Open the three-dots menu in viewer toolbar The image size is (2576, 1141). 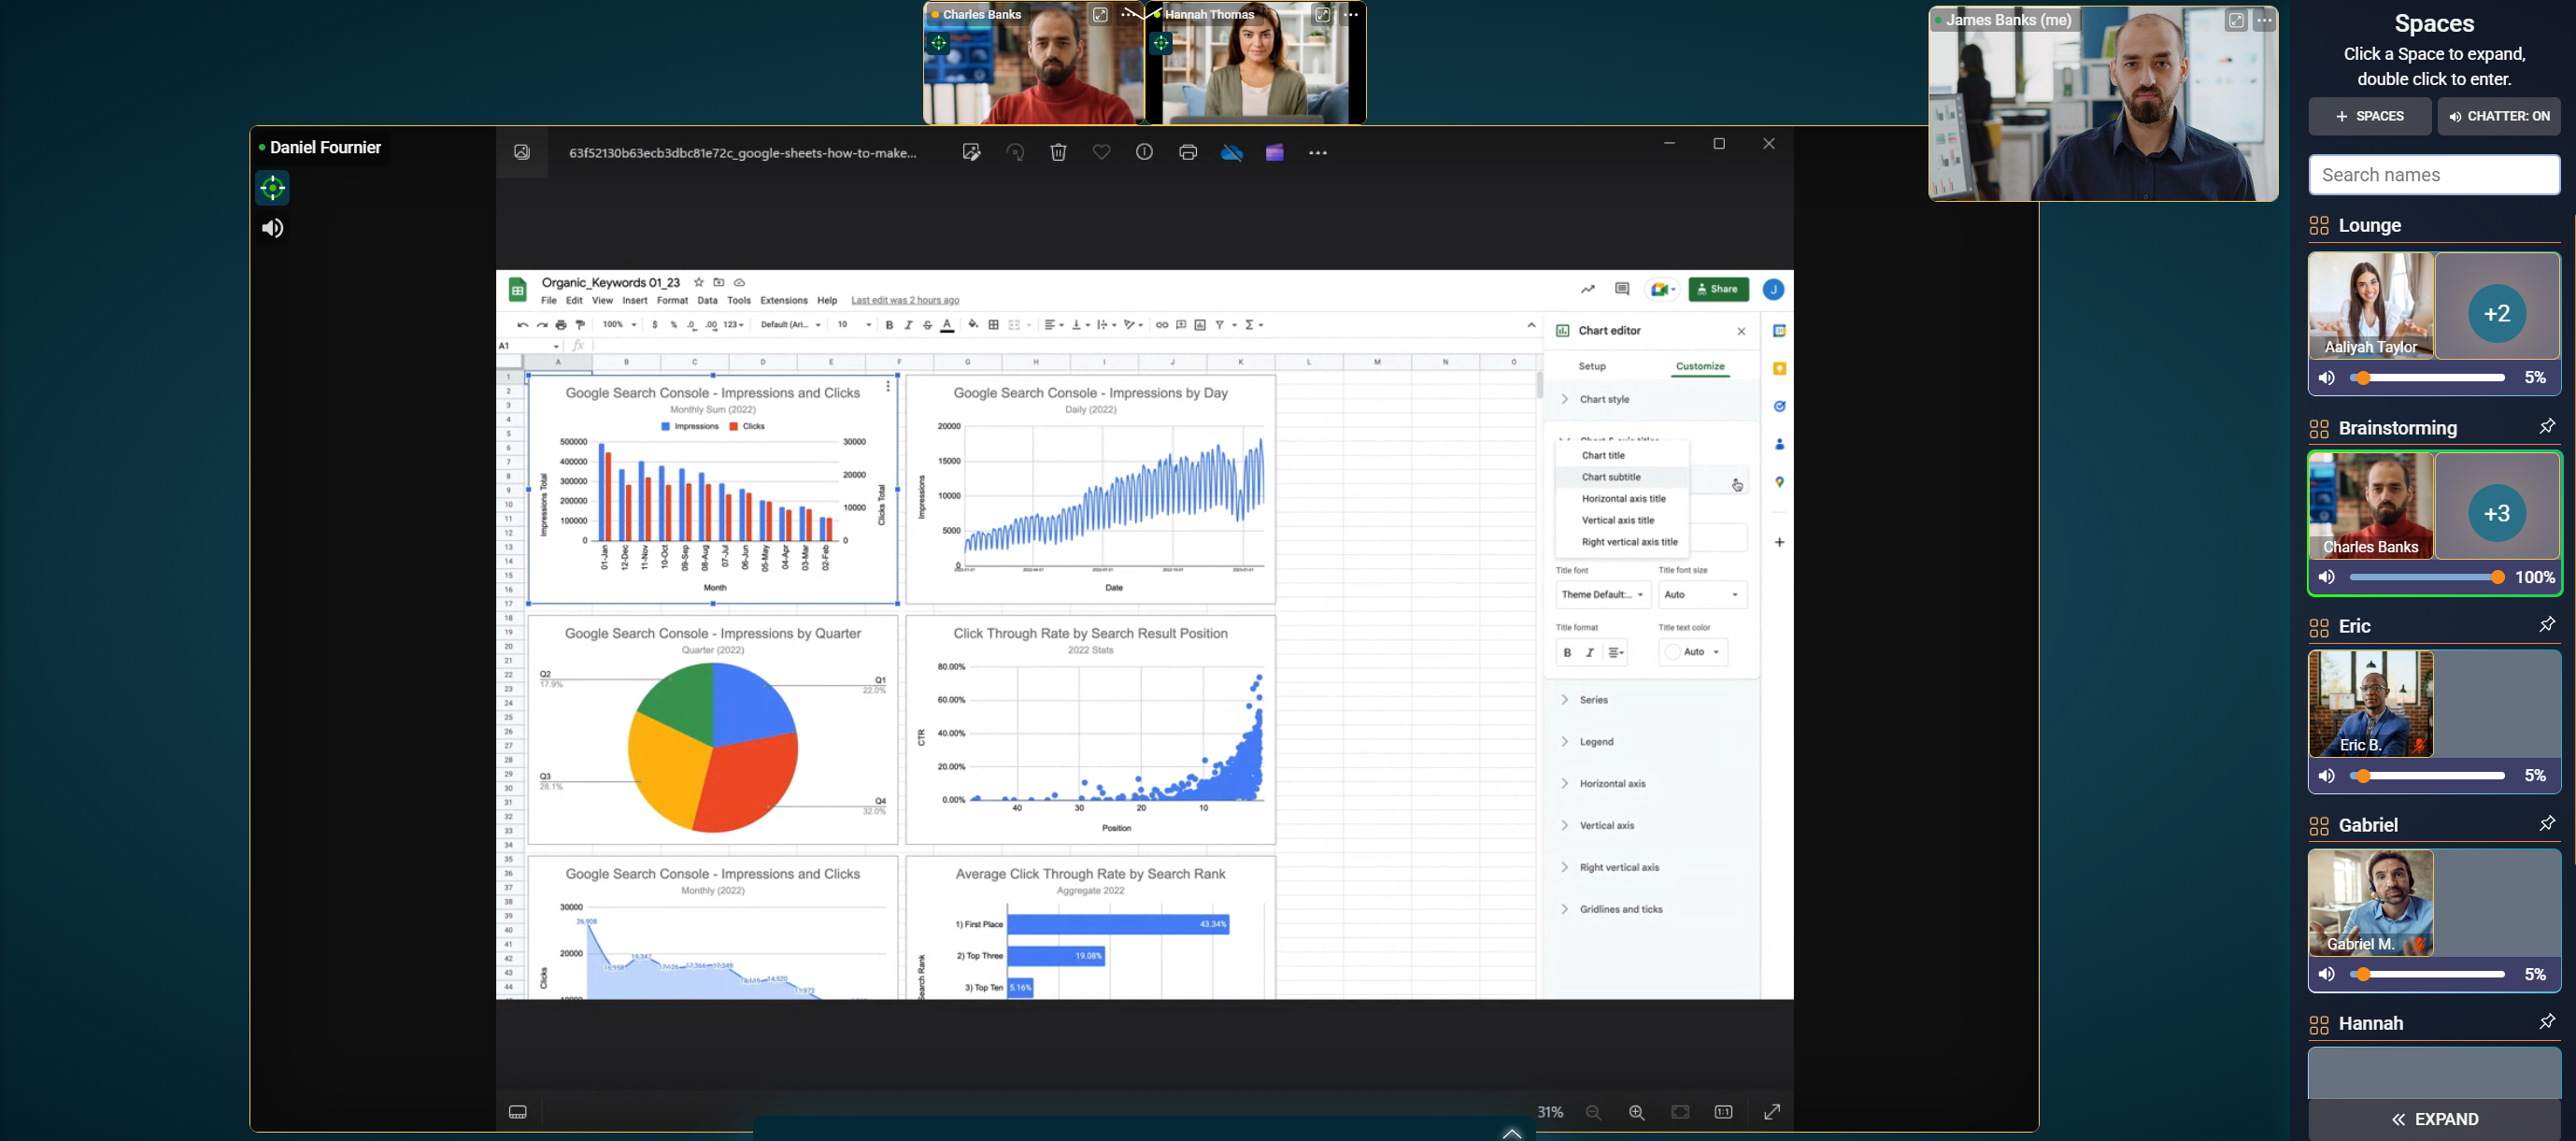pyautogui.click(x=1317, y=153)
